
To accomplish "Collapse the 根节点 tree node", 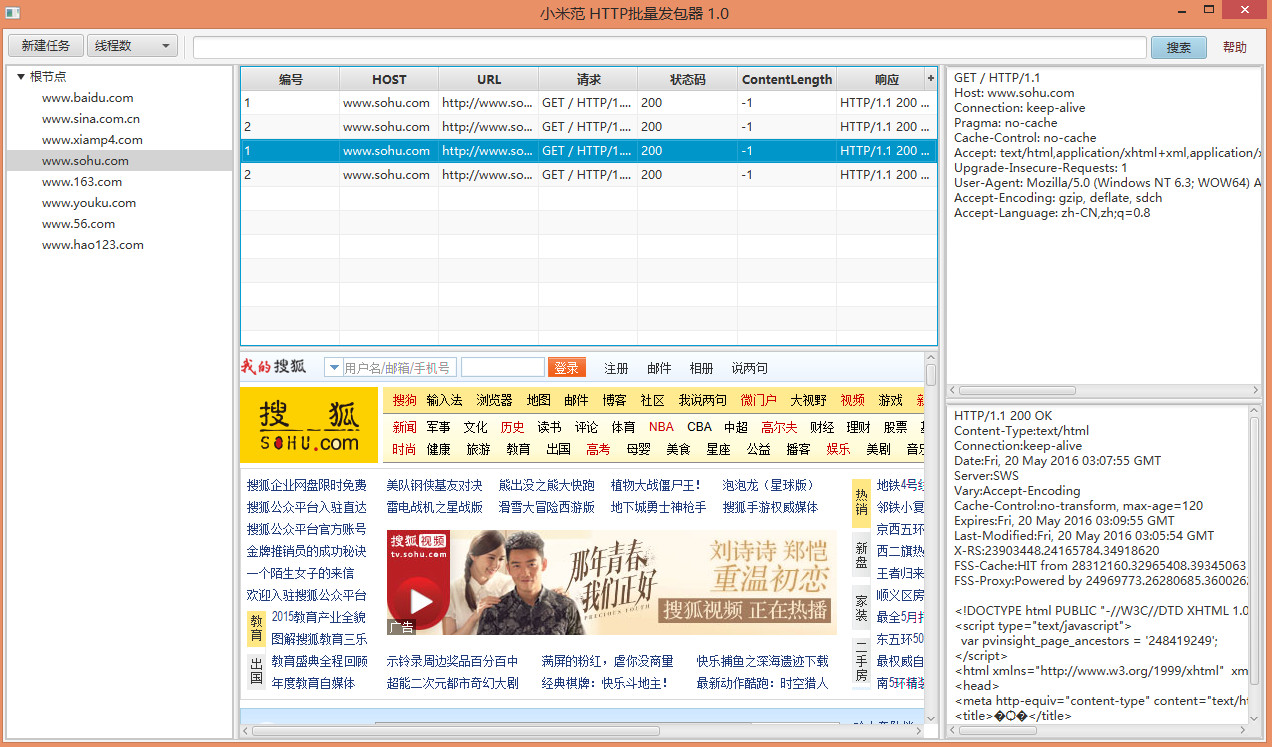I will 21,76.
